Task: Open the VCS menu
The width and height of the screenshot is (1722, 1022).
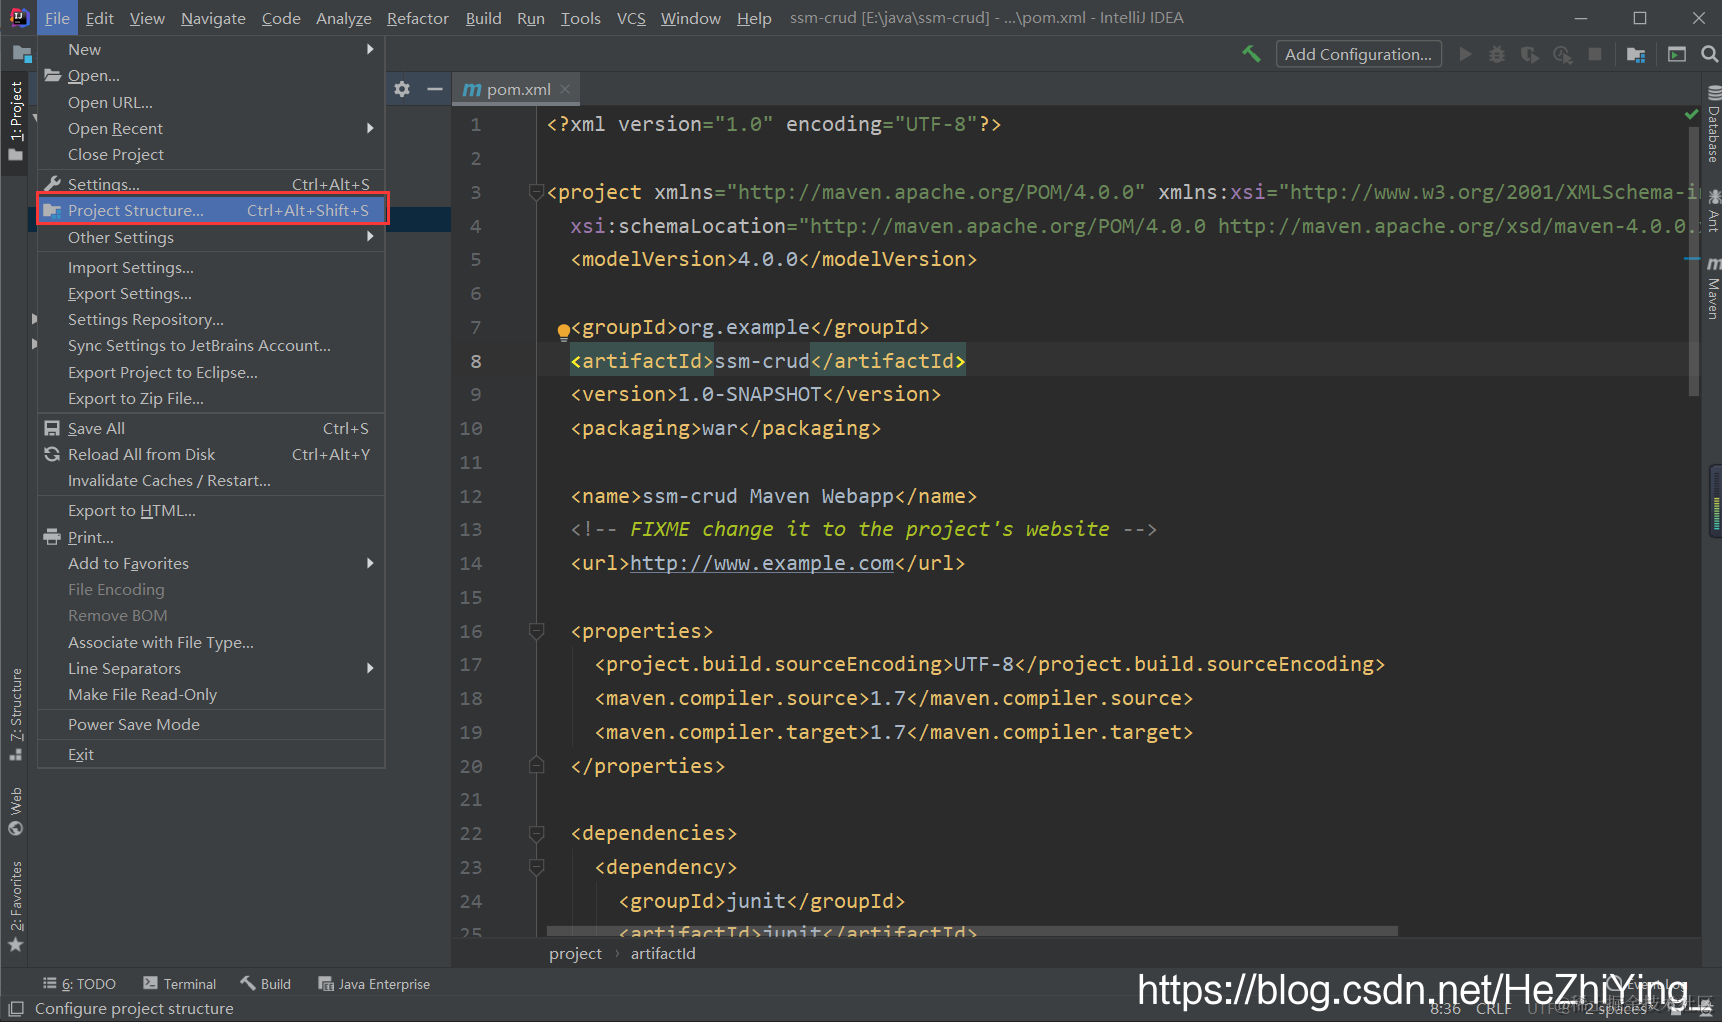Action: pyautogui.click(x=631, y=18)
